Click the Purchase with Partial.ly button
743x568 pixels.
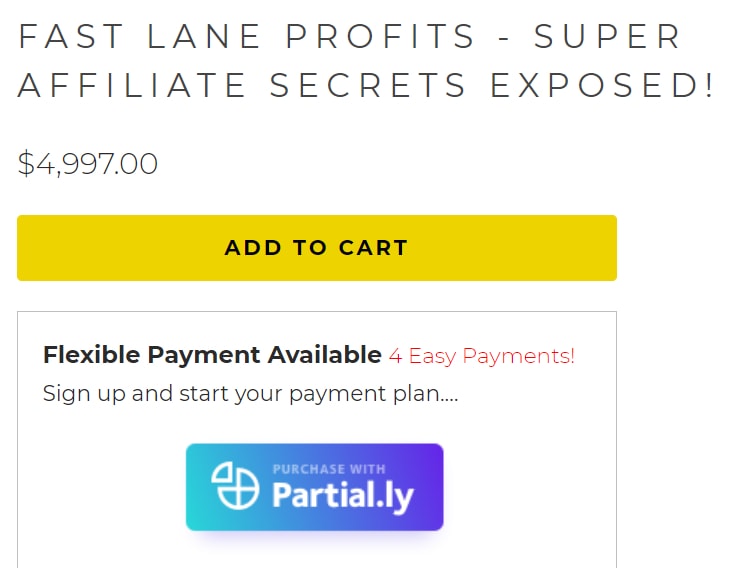point(314,487)
